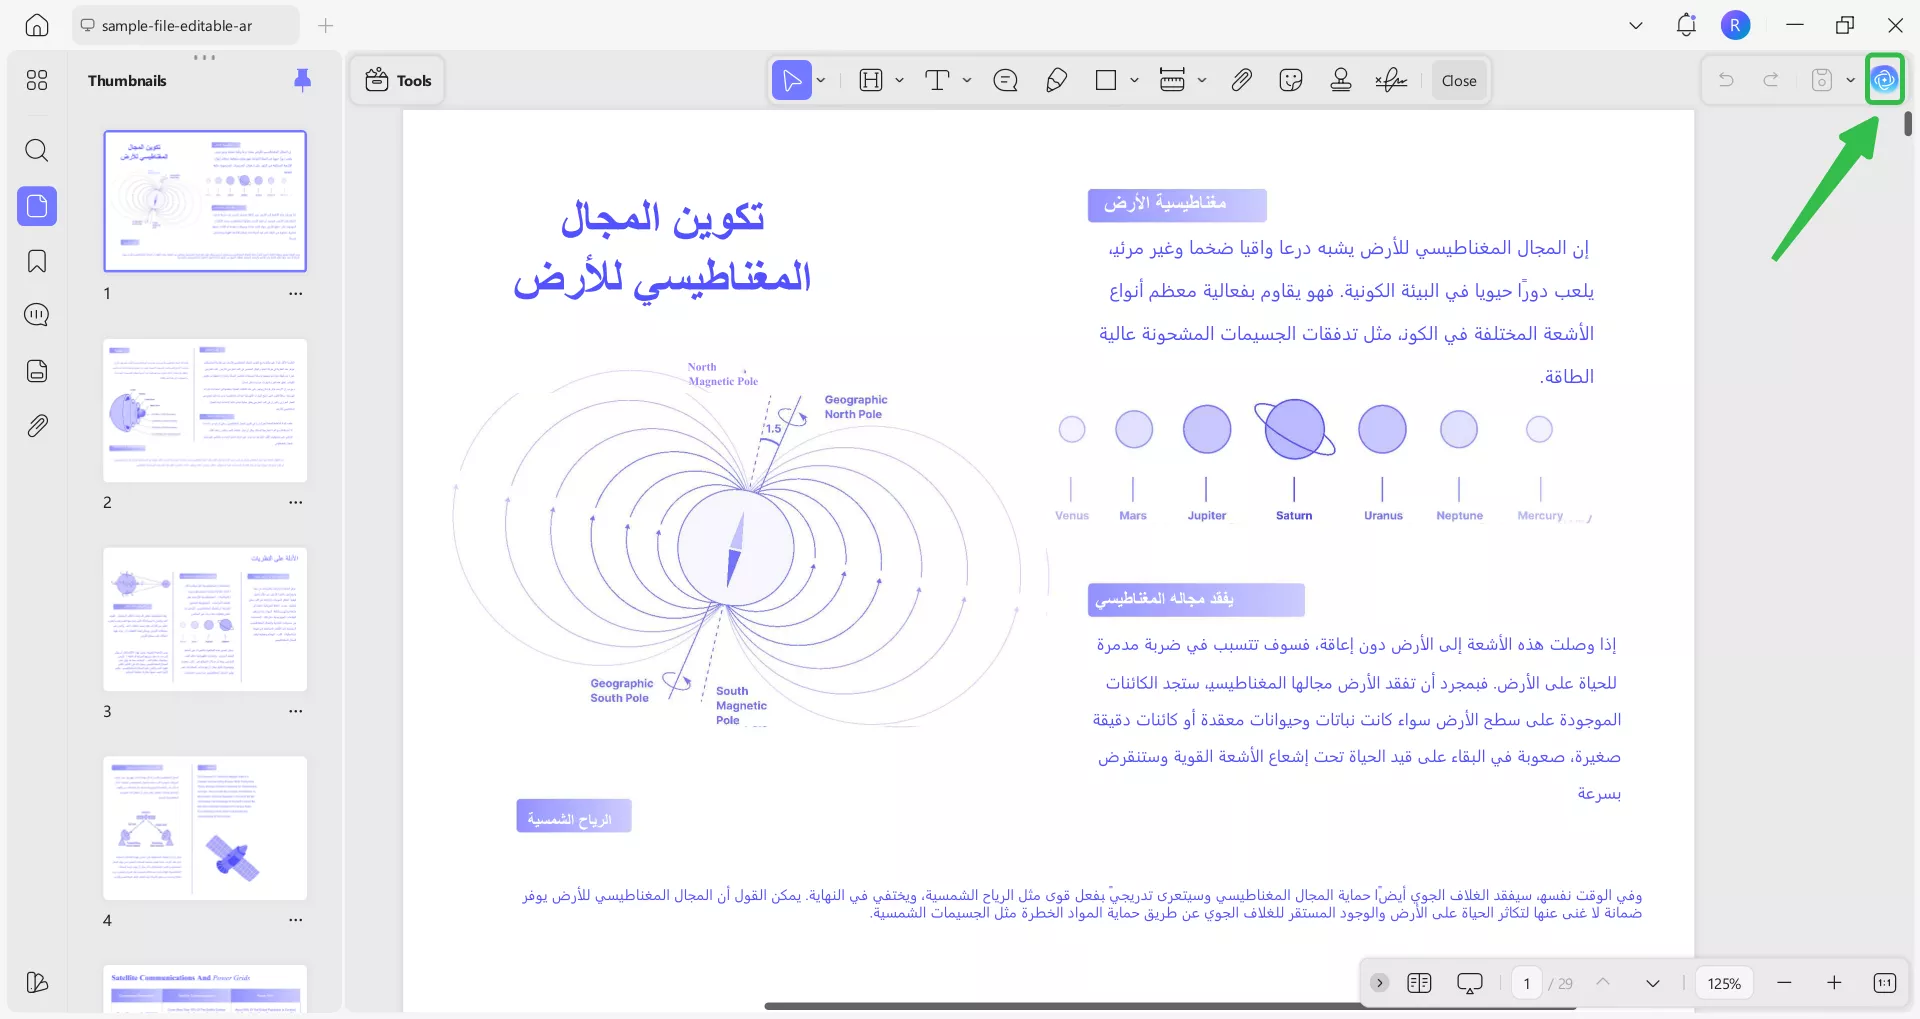
Task: Open the AI assistant in the top right
Action: pos(1886,78)
